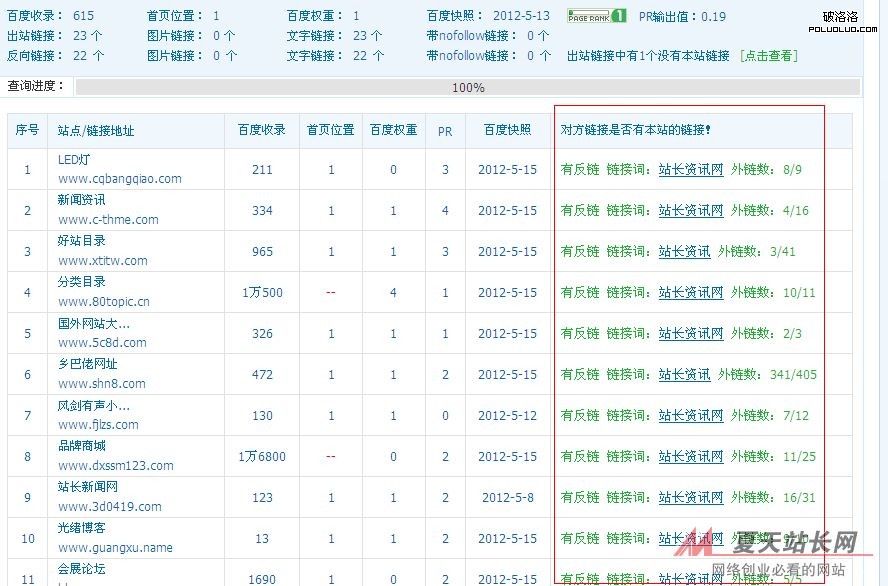Click the www.dxssm123.com address
This screenshot has height=586, width=888.
click(116, 466)
